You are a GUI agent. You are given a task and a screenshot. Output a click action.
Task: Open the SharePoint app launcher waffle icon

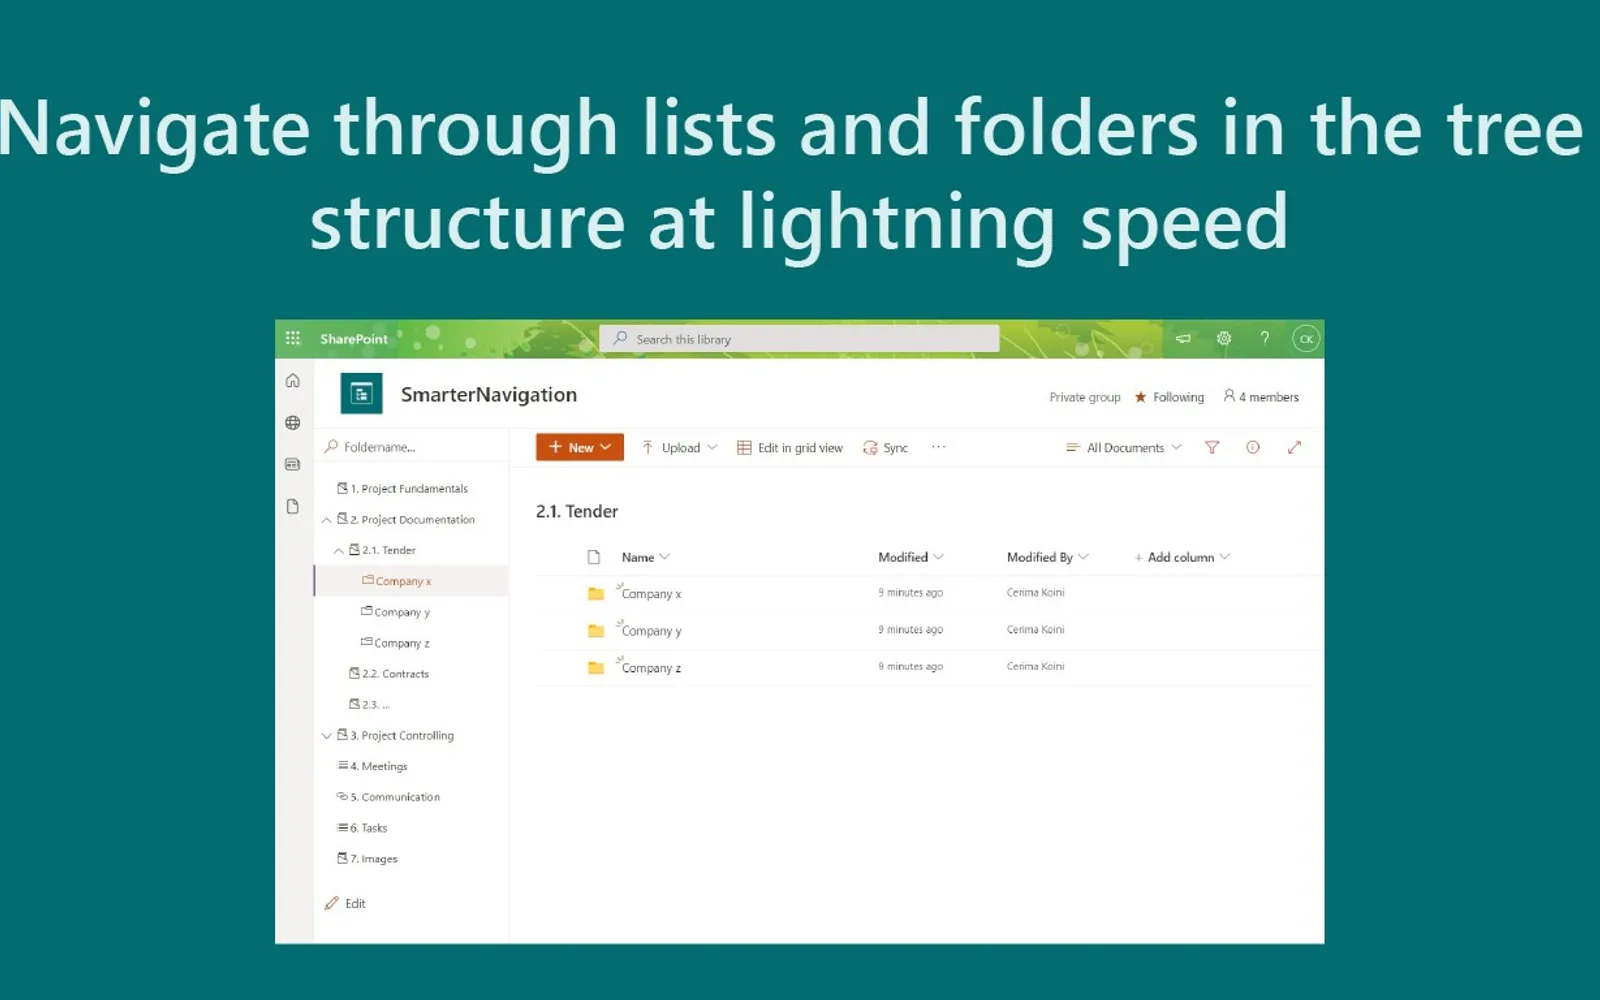pos(292,338)
